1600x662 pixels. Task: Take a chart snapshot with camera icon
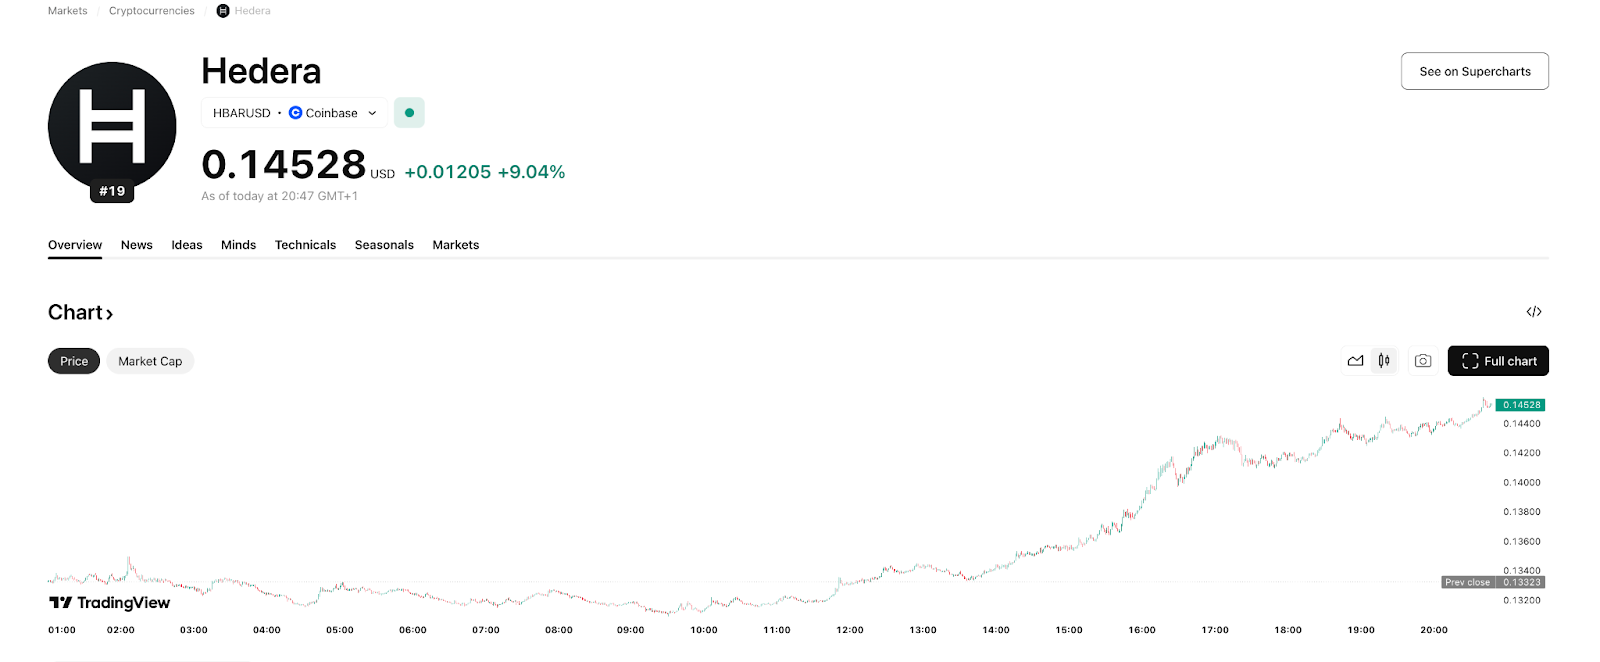coord(1423,361)
